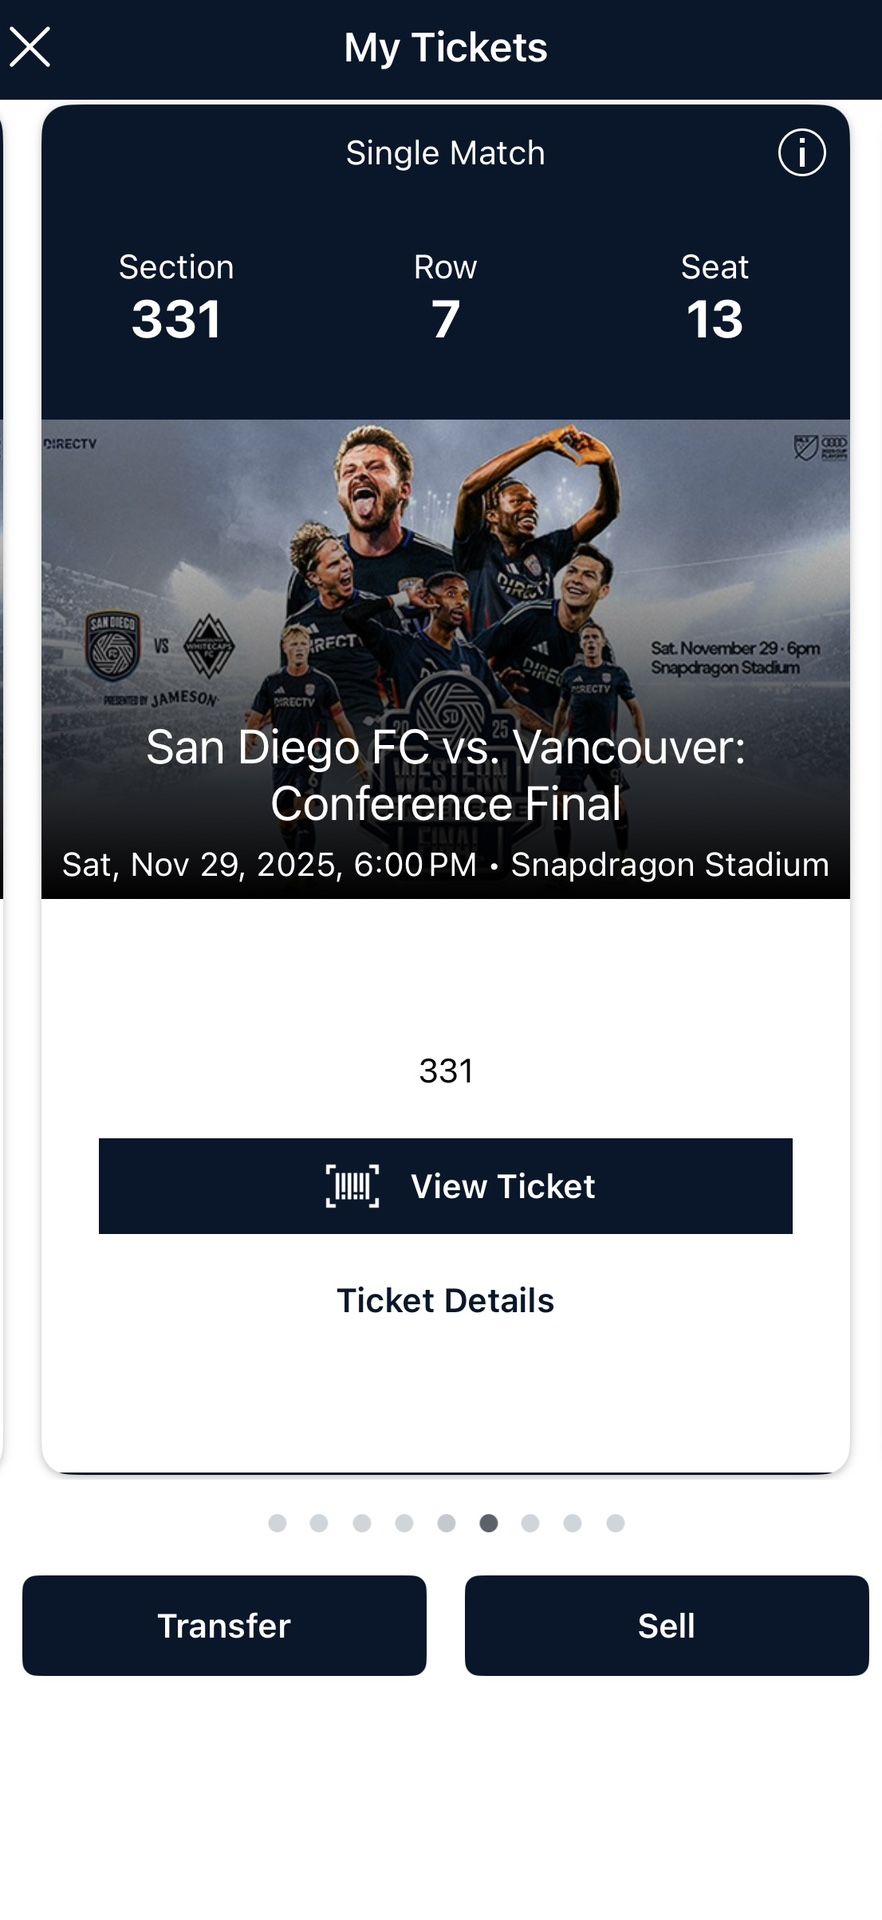Tap the View Ticket bar
The image size is (882, 1920).
(x=445, y=1186)
